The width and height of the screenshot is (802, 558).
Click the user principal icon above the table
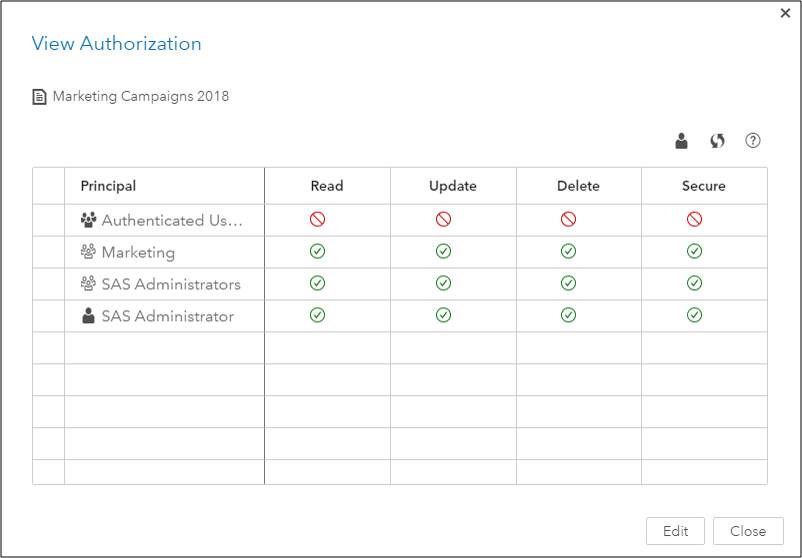click(x=682, y=141)
